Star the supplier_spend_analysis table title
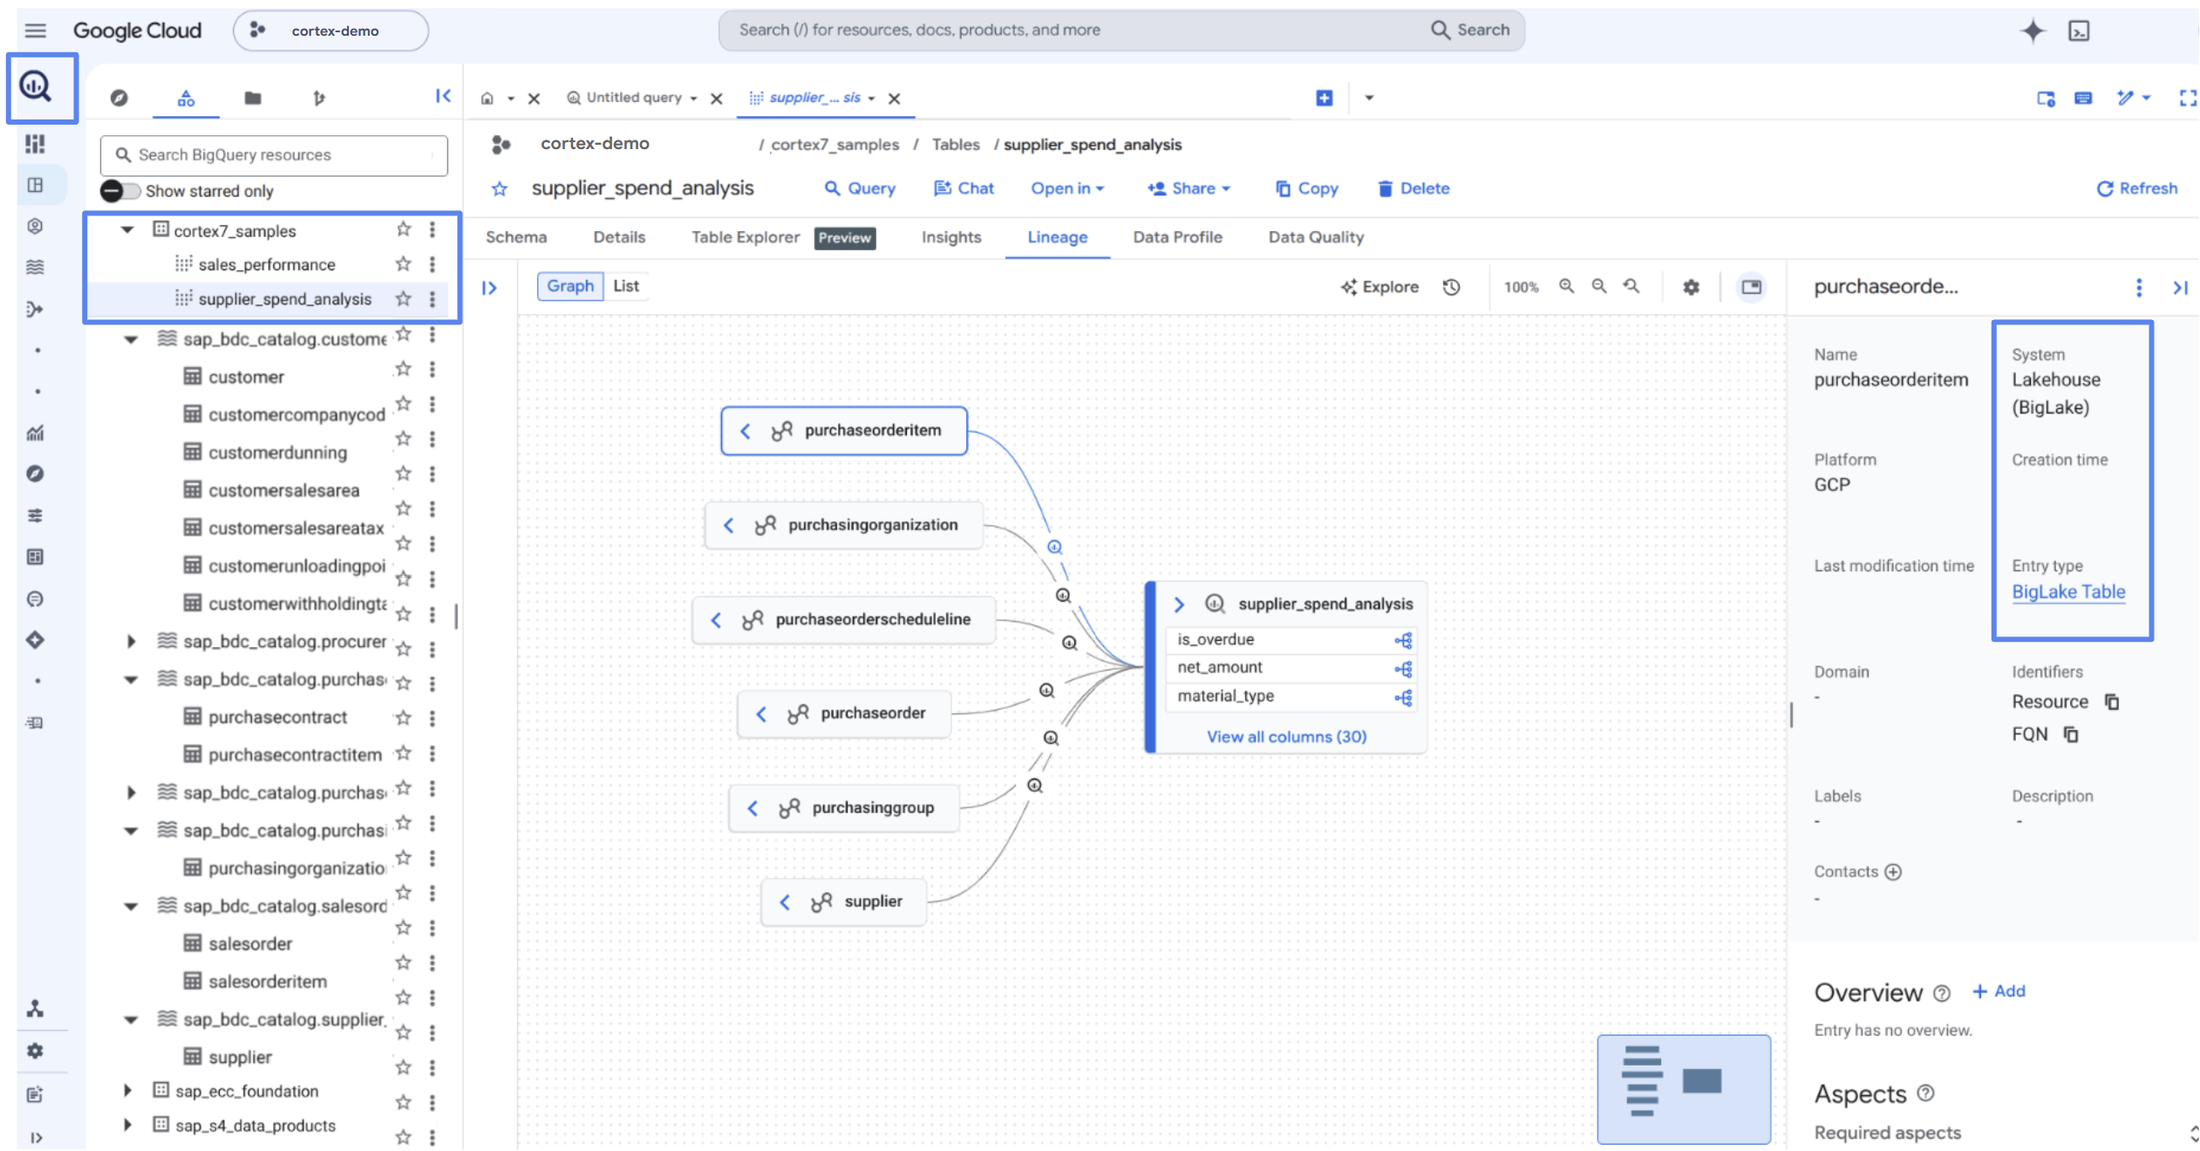The height and width of the screenshot is (1151, 2200). click(499, 189)
